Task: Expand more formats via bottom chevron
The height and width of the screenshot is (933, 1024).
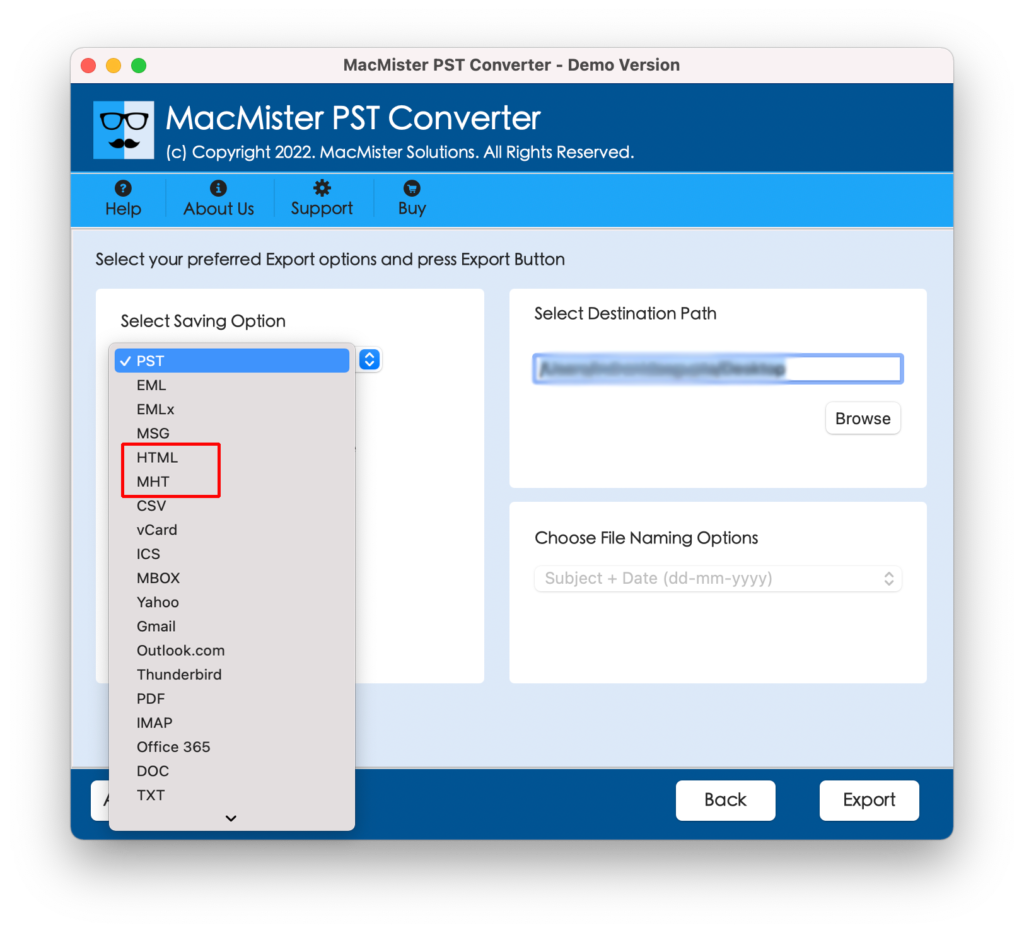Action: tap(231, 817)
